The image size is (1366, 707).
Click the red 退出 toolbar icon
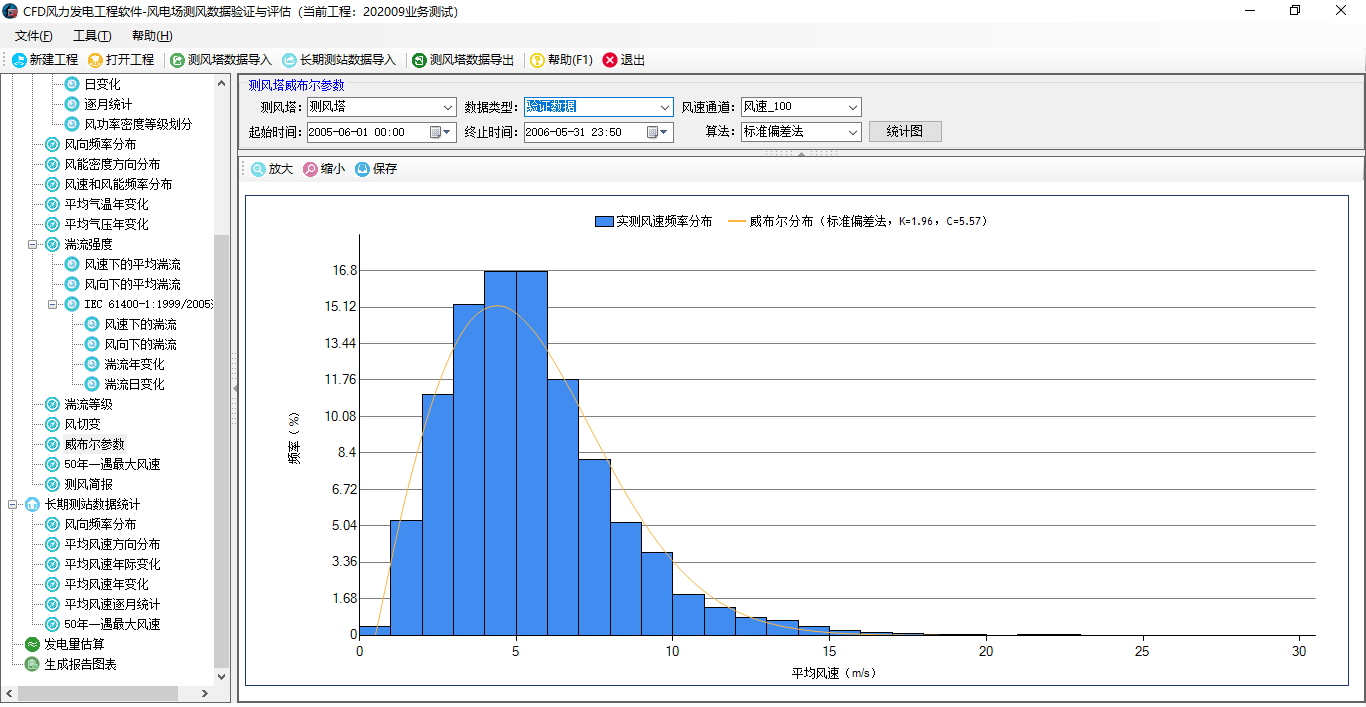tap(610, 60)
